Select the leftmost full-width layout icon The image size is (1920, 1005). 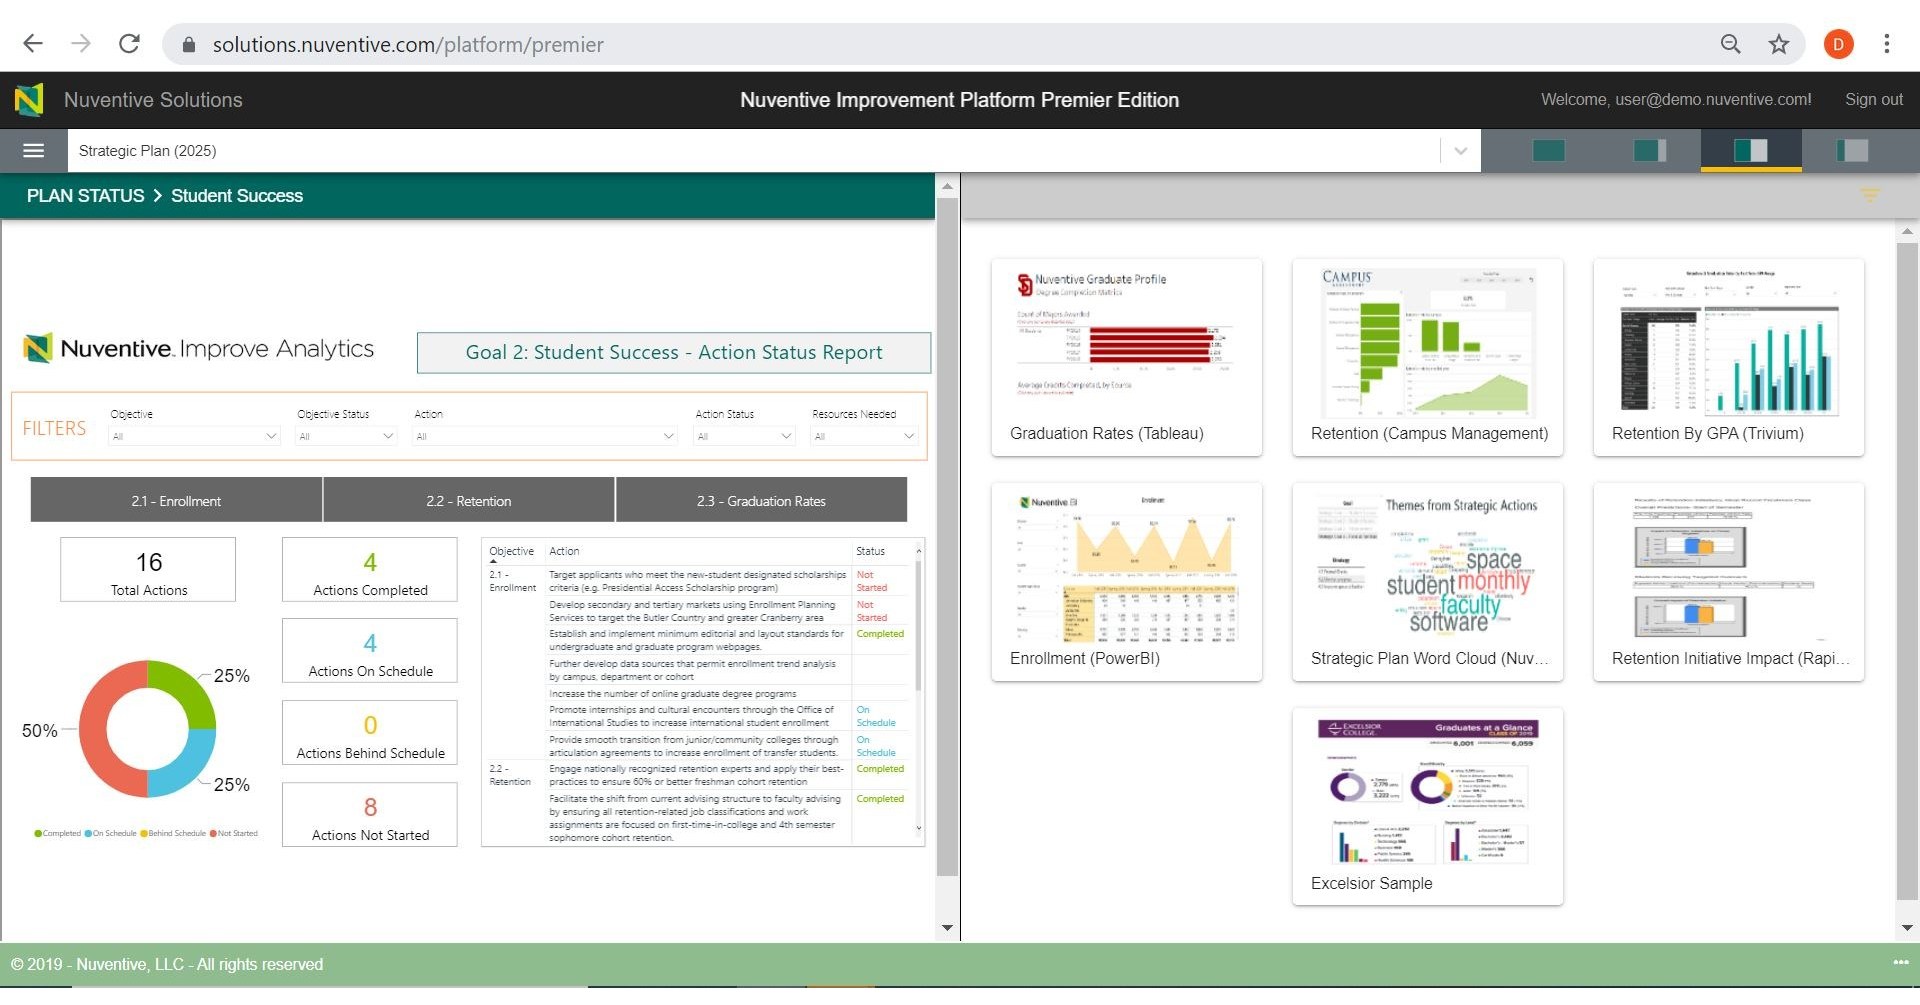1549,150
